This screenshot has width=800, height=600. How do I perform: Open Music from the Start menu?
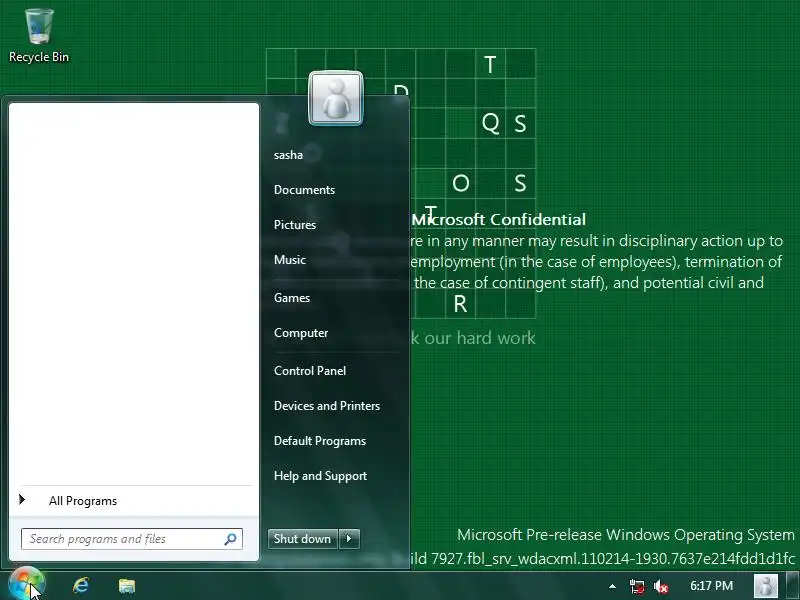(290, 260)
